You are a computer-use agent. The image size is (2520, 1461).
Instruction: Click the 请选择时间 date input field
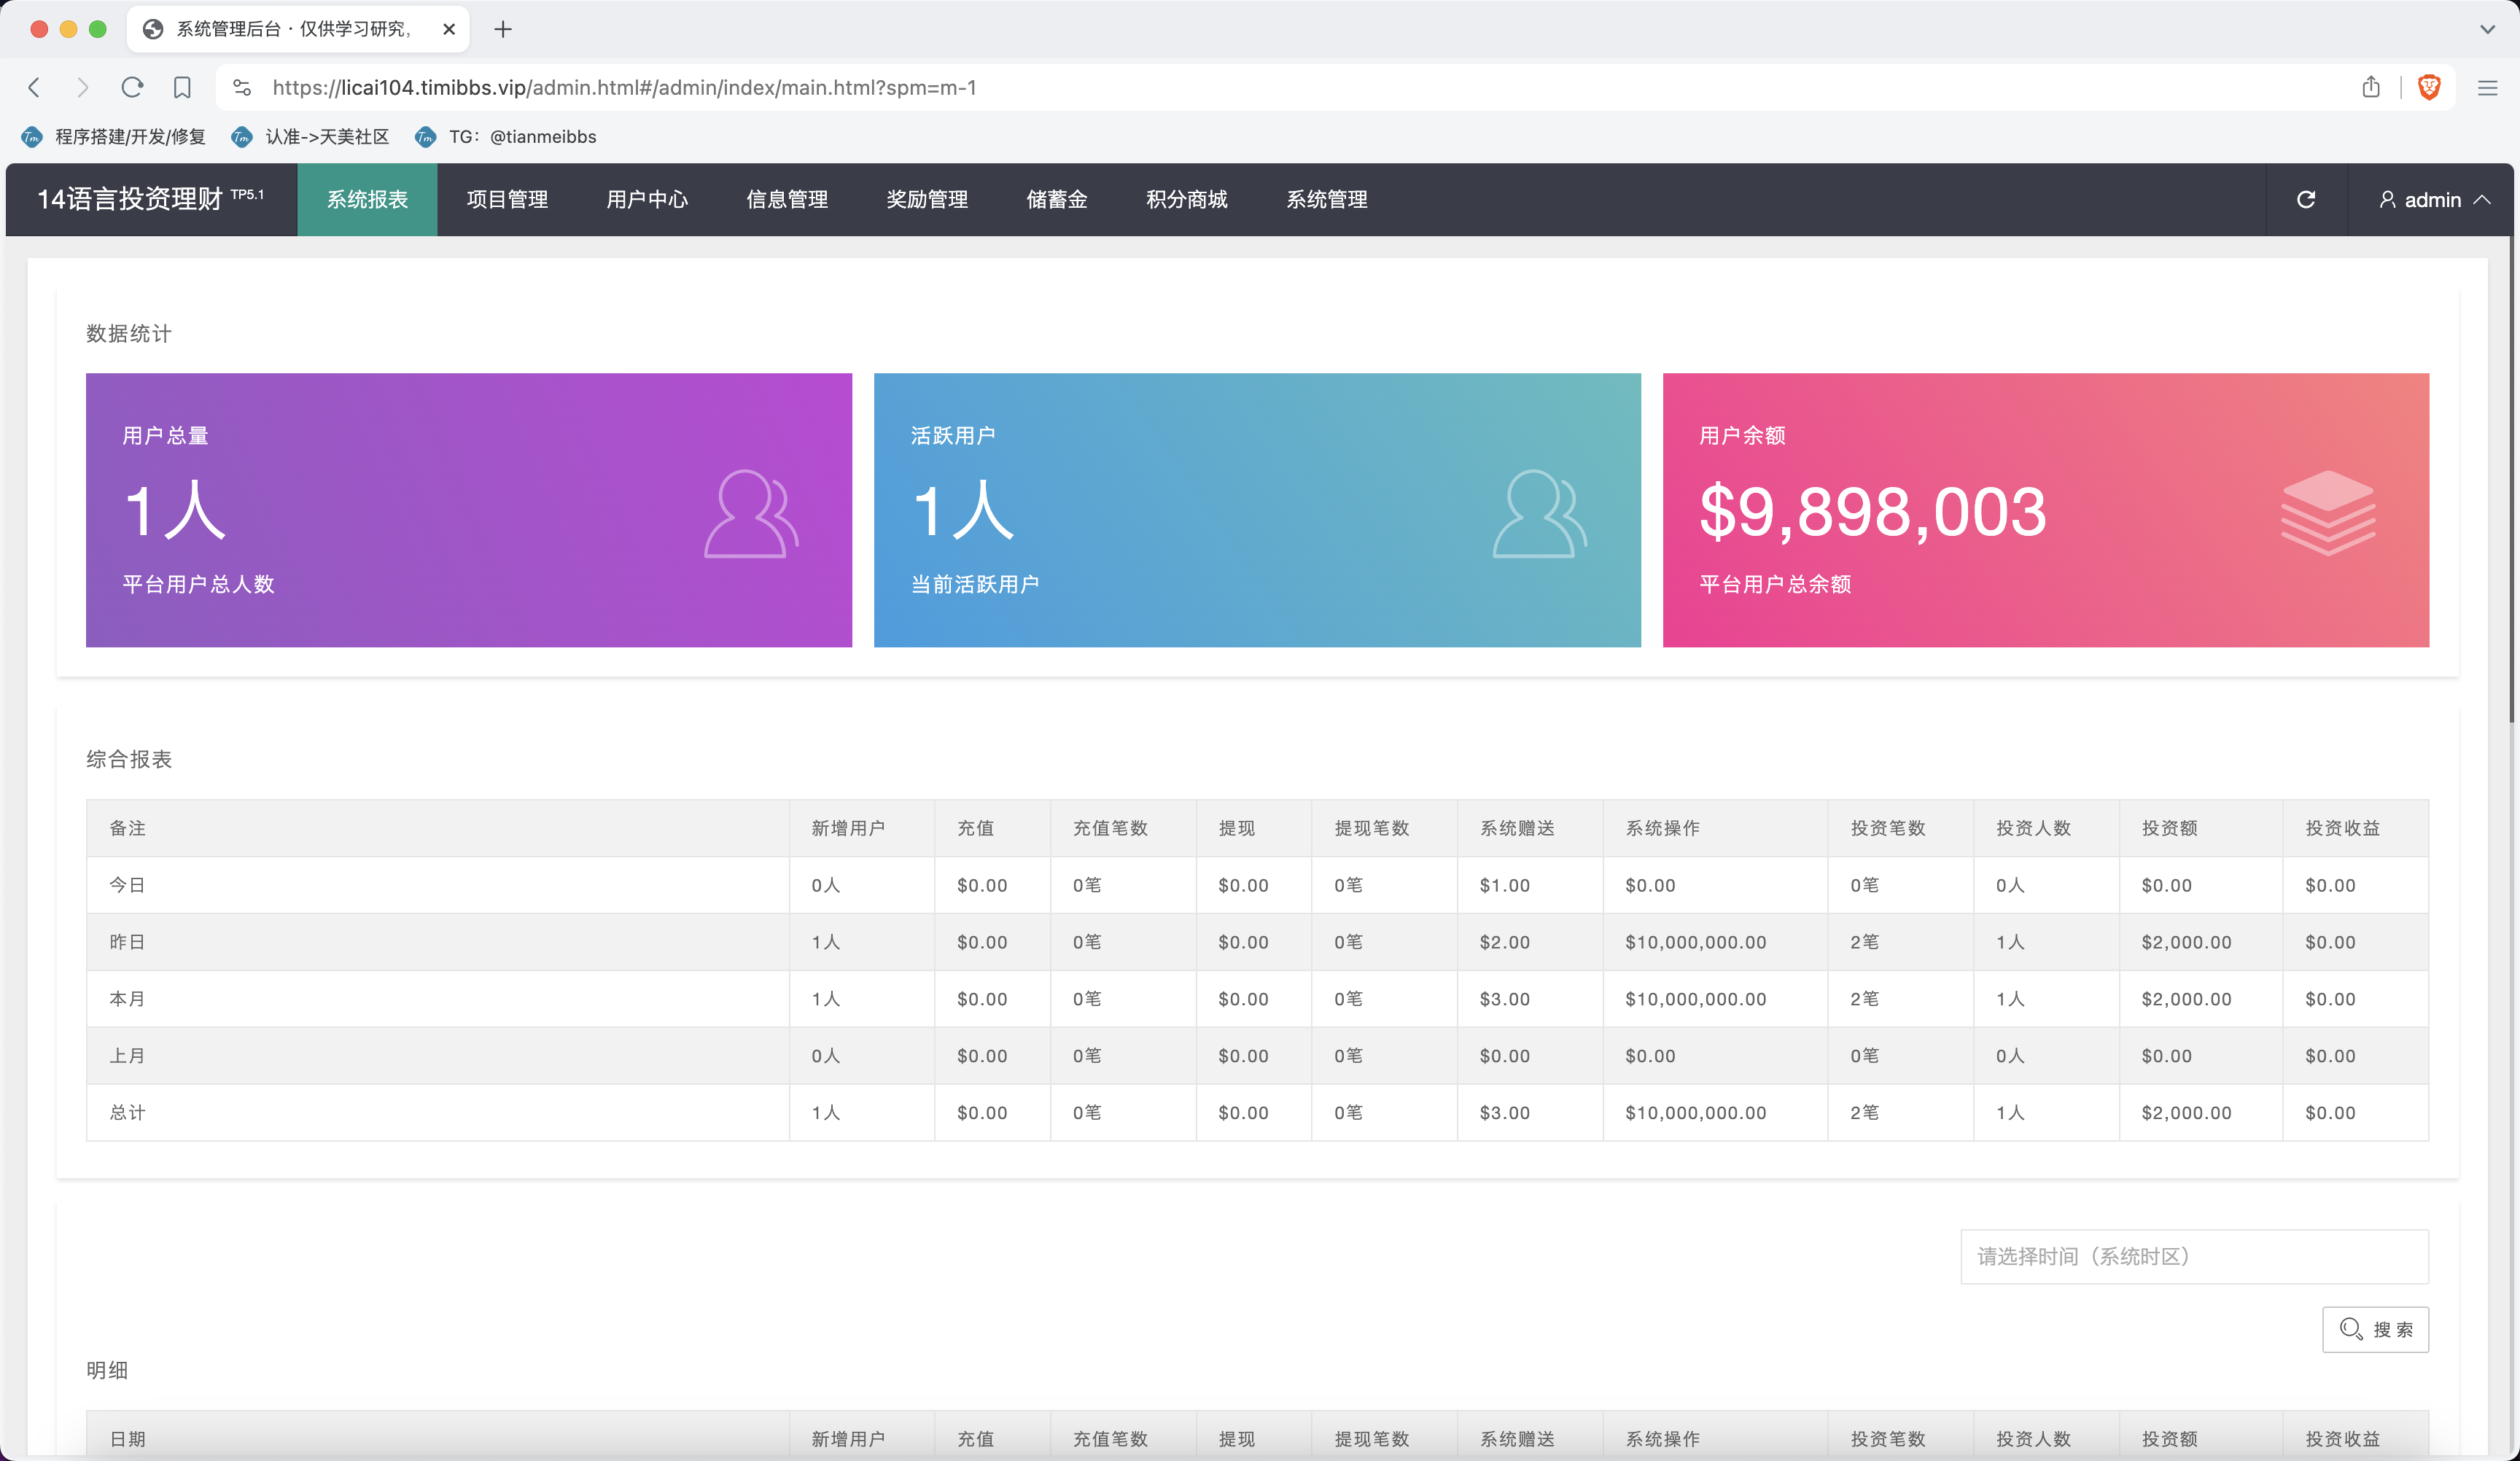pyautogui.click(x=2195, y=1256)
